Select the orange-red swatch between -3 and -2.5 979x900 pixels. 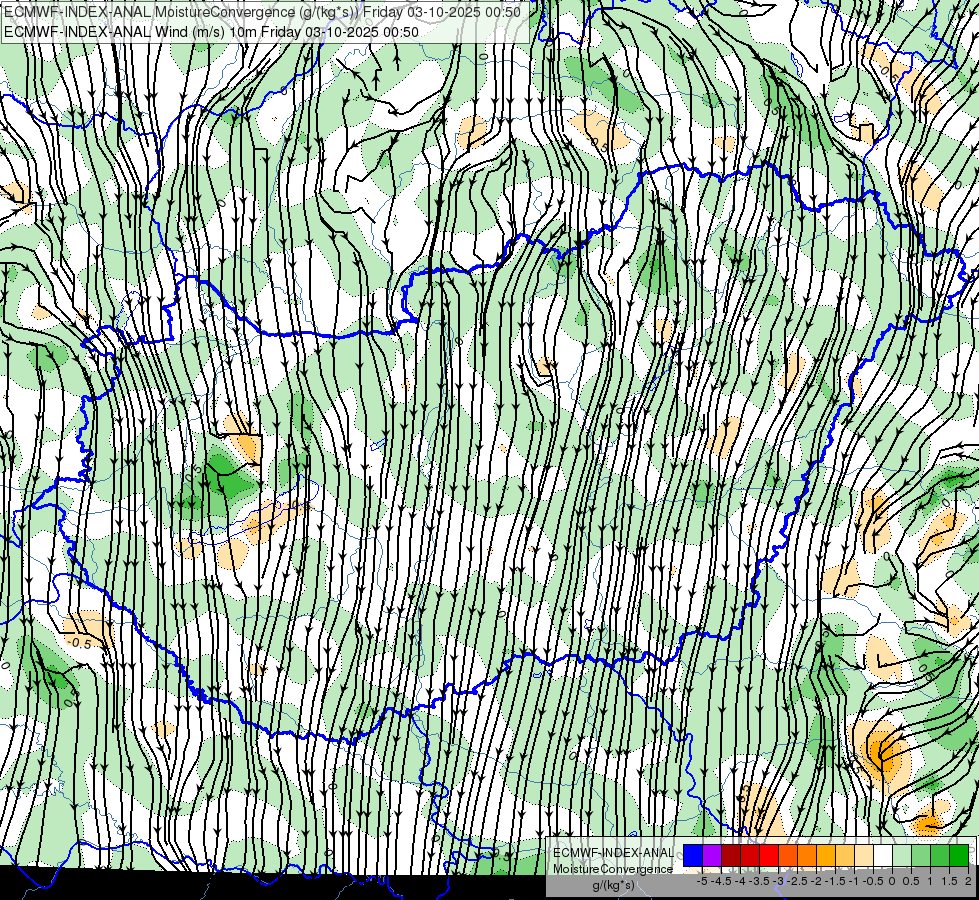coord(788,856)
